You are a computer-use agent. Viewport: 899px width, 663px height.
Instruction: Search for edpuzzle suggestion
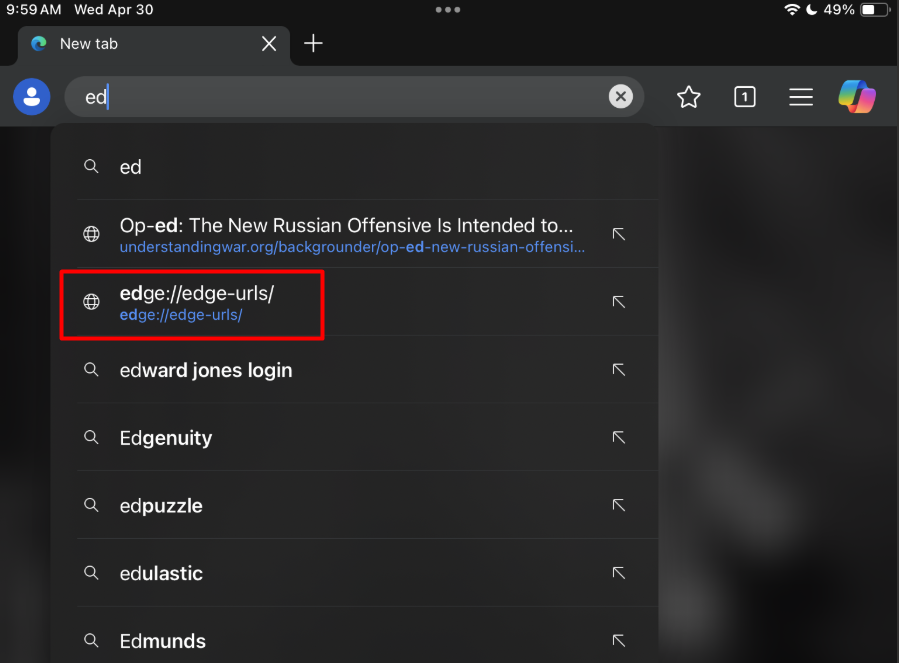367,505
